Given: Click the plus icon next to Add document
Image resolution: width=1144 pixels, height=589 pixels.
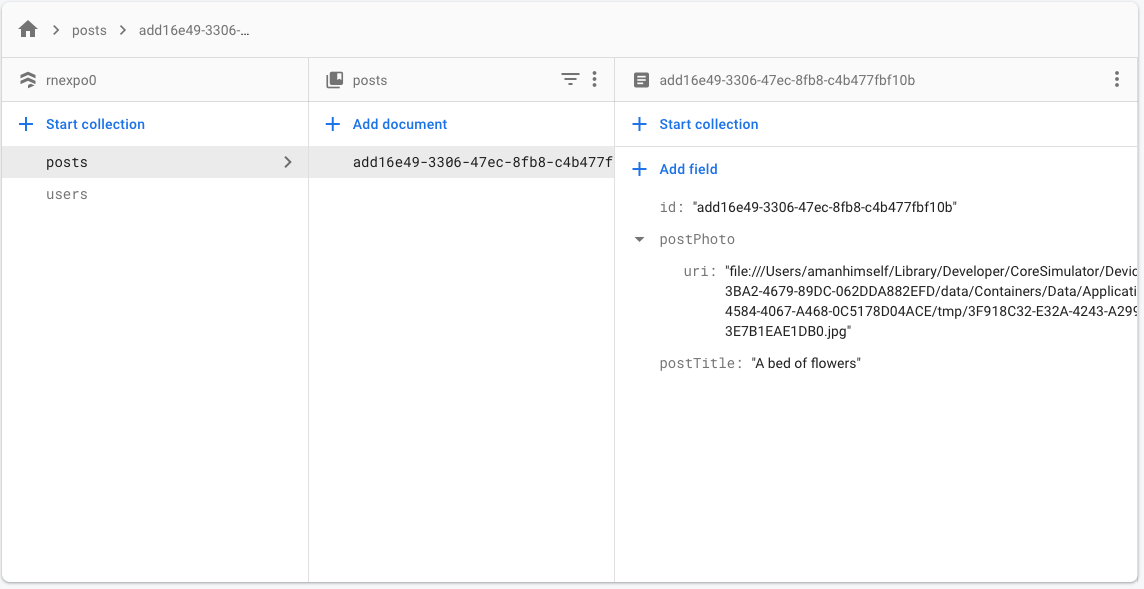Looking at the screenshot, I should 330,124.
